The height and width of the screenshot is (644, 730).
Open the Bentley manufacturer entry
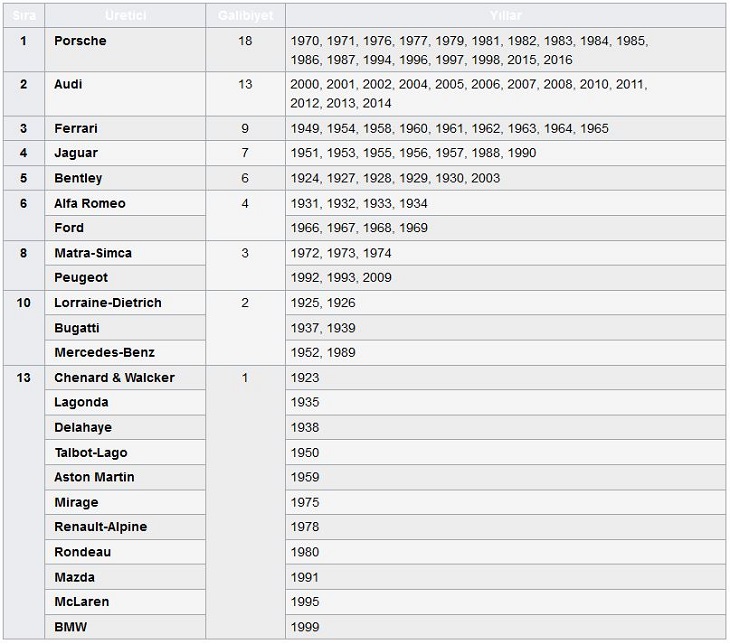click(78, 178)
